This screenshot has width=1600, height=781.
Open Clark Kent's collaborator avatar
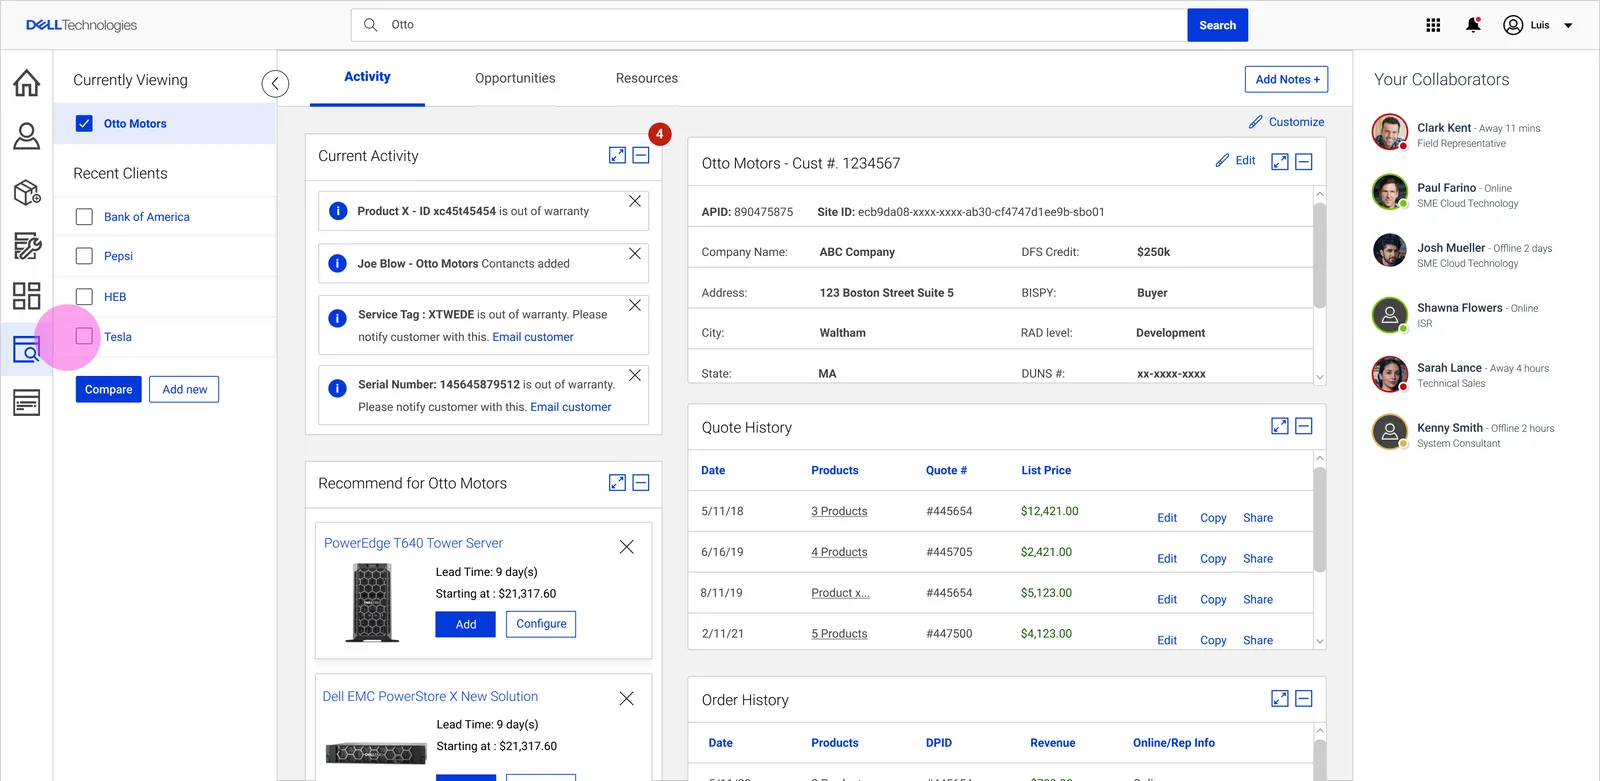1390,132
